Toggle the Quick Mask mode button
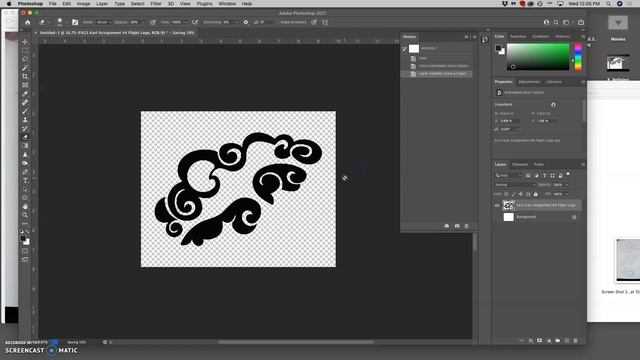The height and width of the screenshot is (360, 640). pyautogui.click(x=25, y=251)
